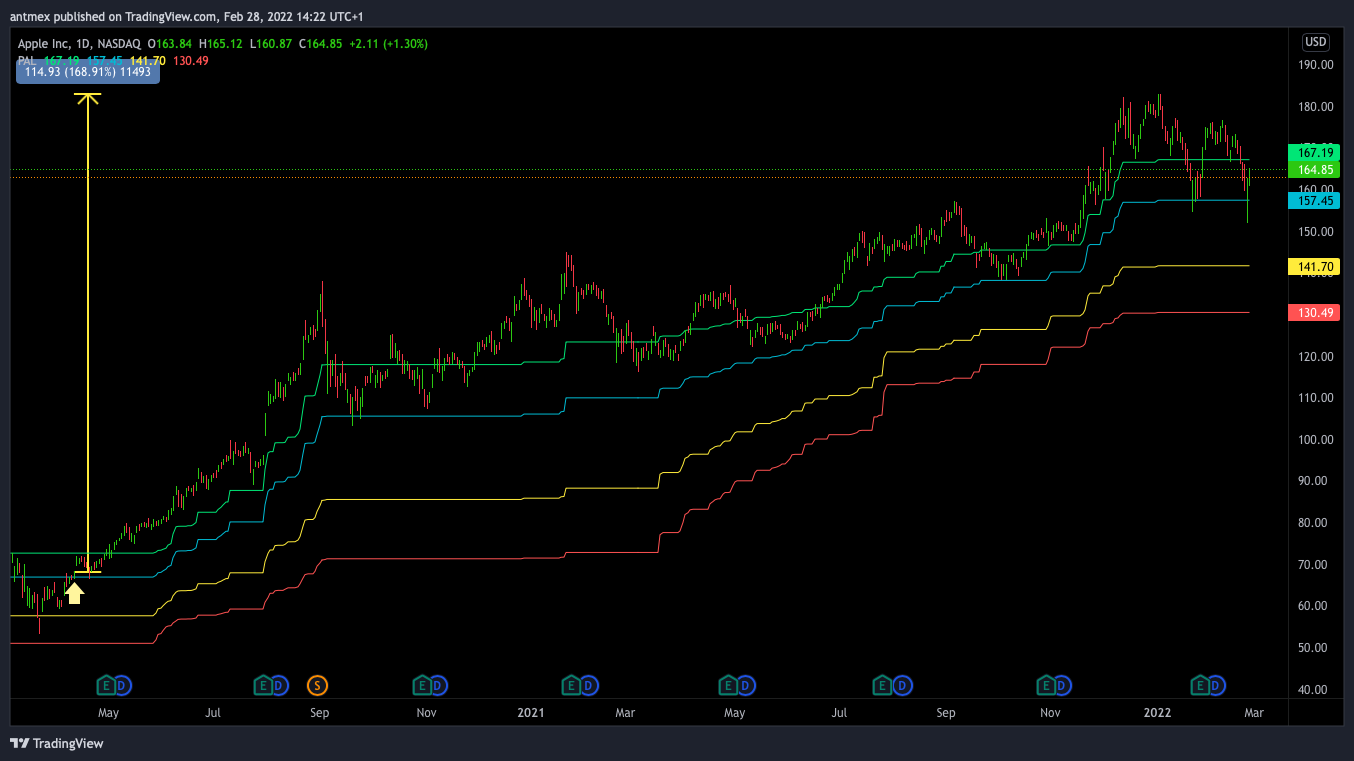Image resolution: width=1354 pixels, height=761 pixels.
Task: Open the USD currency selector
Action: click(1315, 42)
